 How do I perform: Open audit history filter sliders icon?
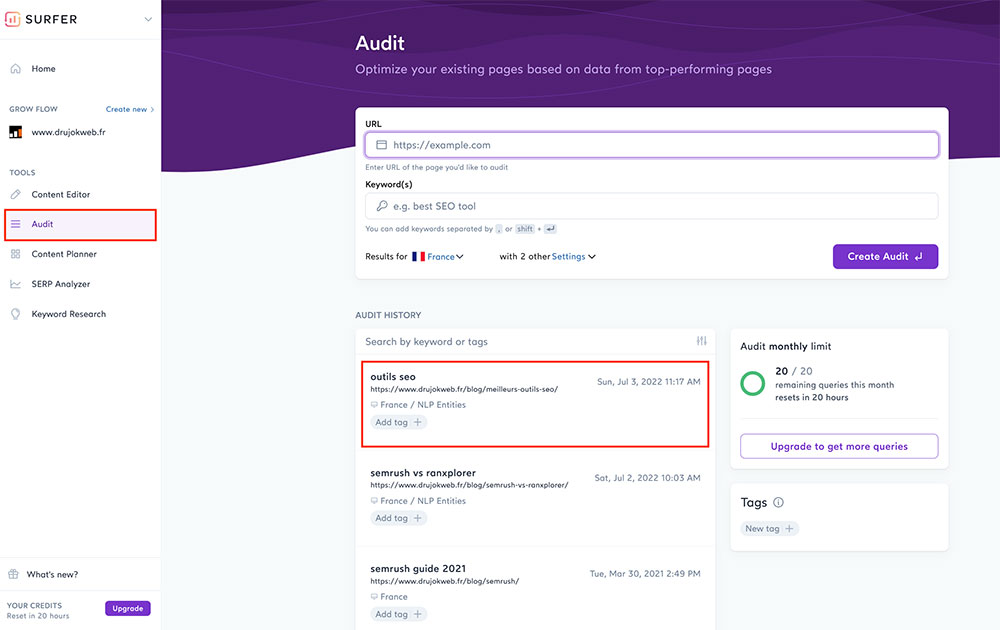[702, 341]
